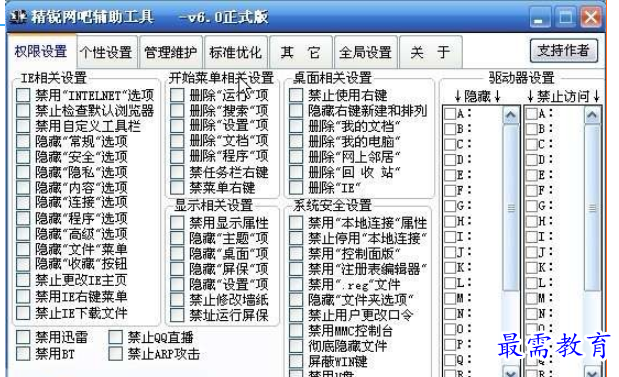Check 禁用IE右键菜单
619x377 pixels.
pos(23,296)
